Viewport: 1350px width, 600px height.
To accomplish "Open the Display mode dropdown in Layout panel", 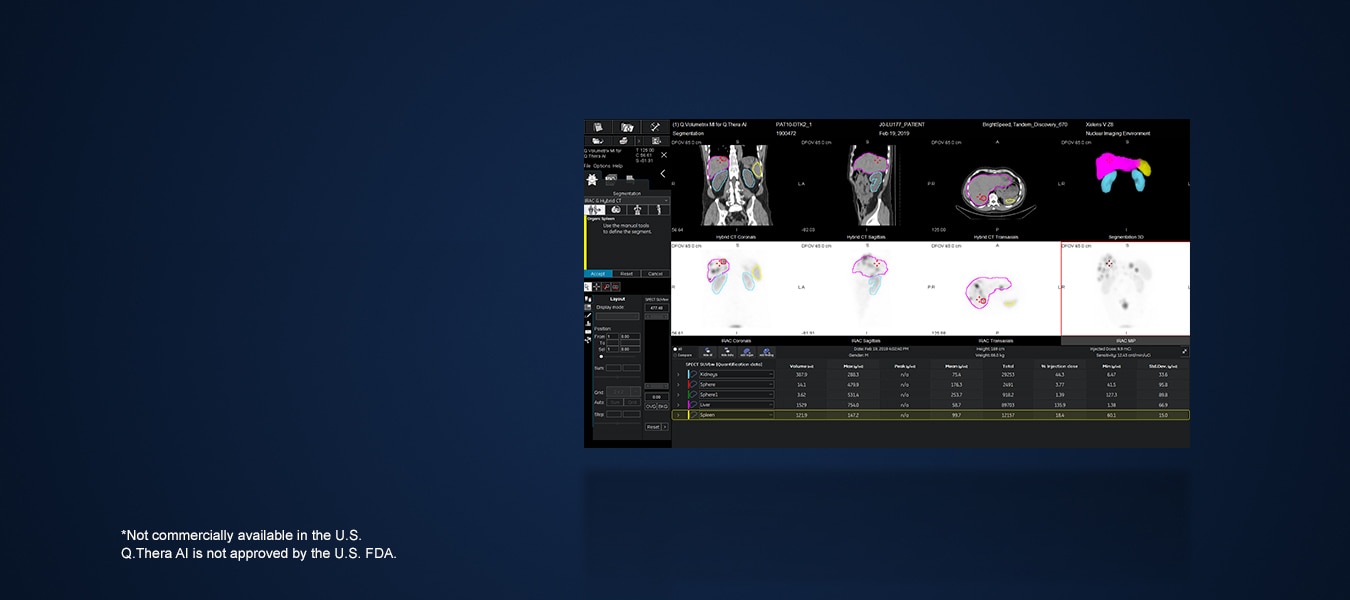I will 617,316.
